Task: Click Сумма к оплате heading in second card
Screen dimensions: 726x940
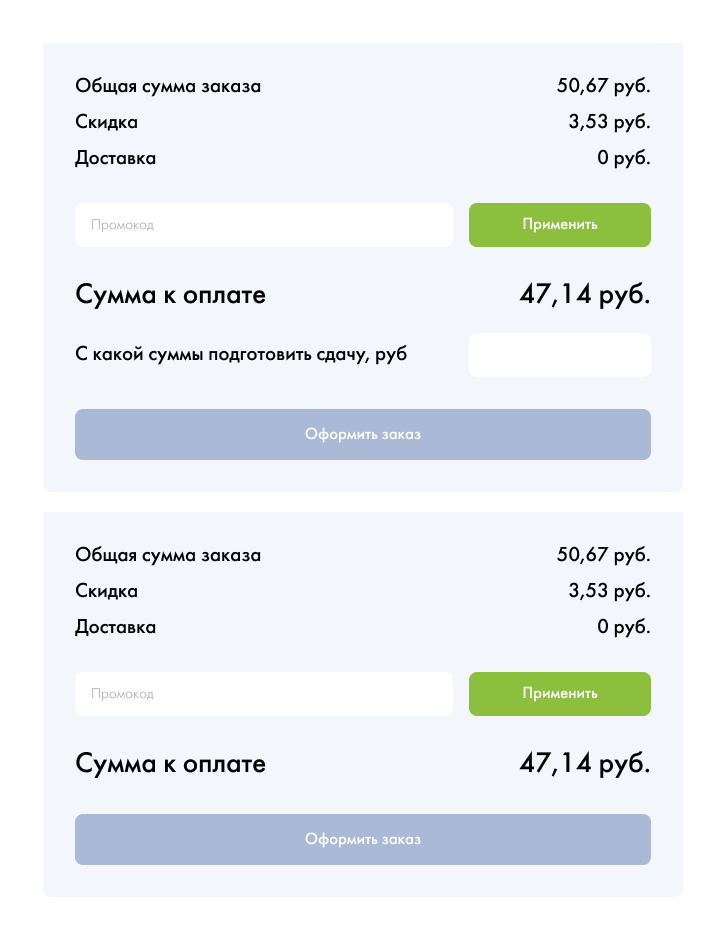Action: [x=171, y=764]
